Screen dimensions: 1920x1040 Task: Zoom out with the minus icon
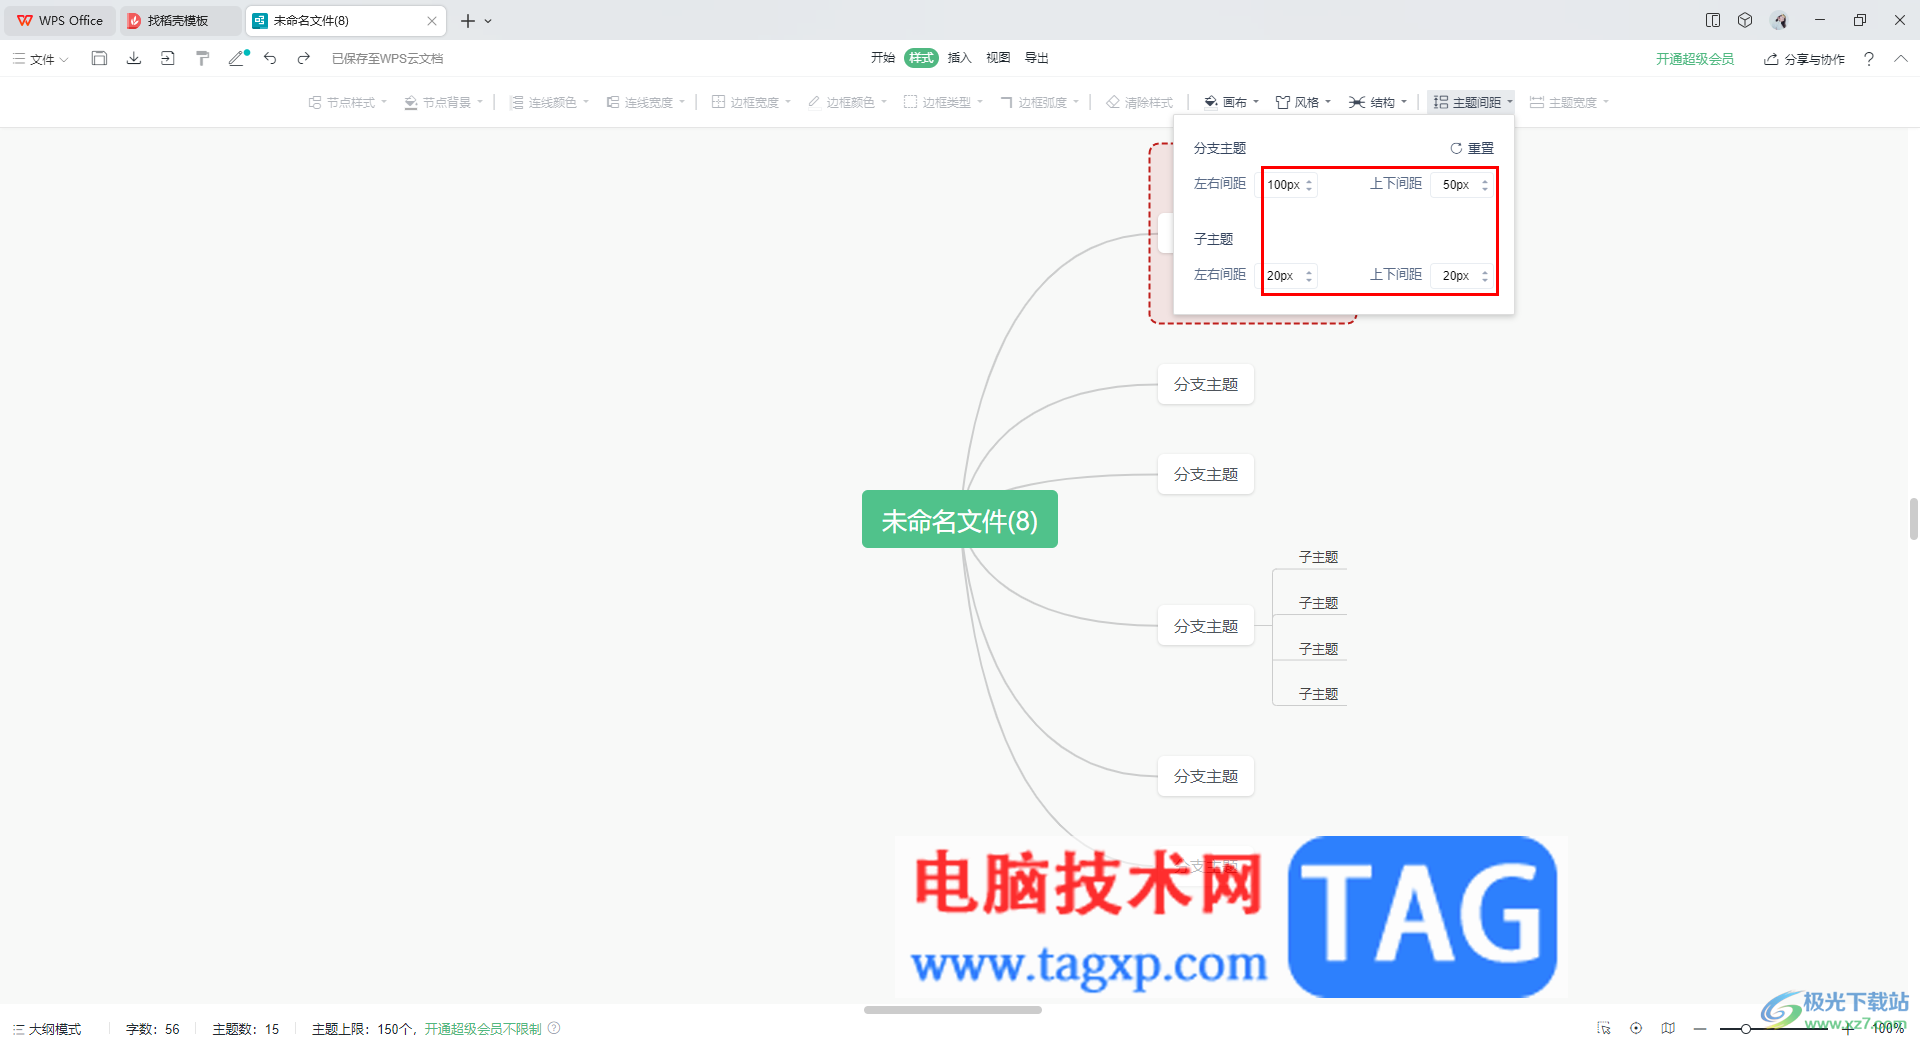tap(1700, 1028)
